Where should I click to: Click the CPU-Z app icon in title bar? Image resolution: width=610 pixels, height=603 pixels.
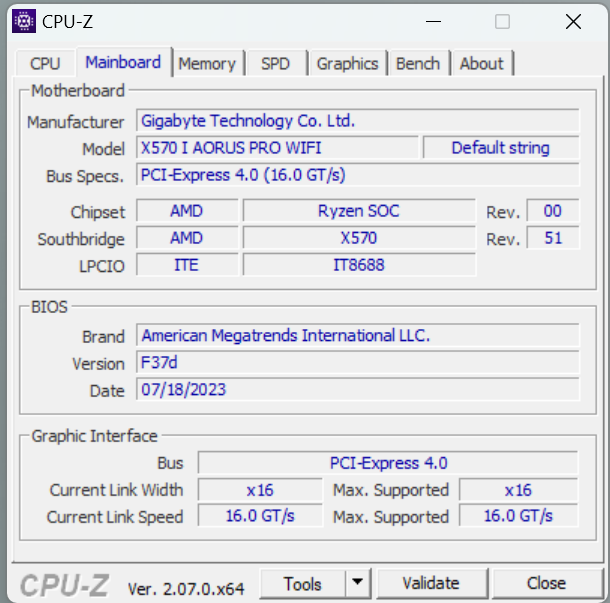coord(24,21)
